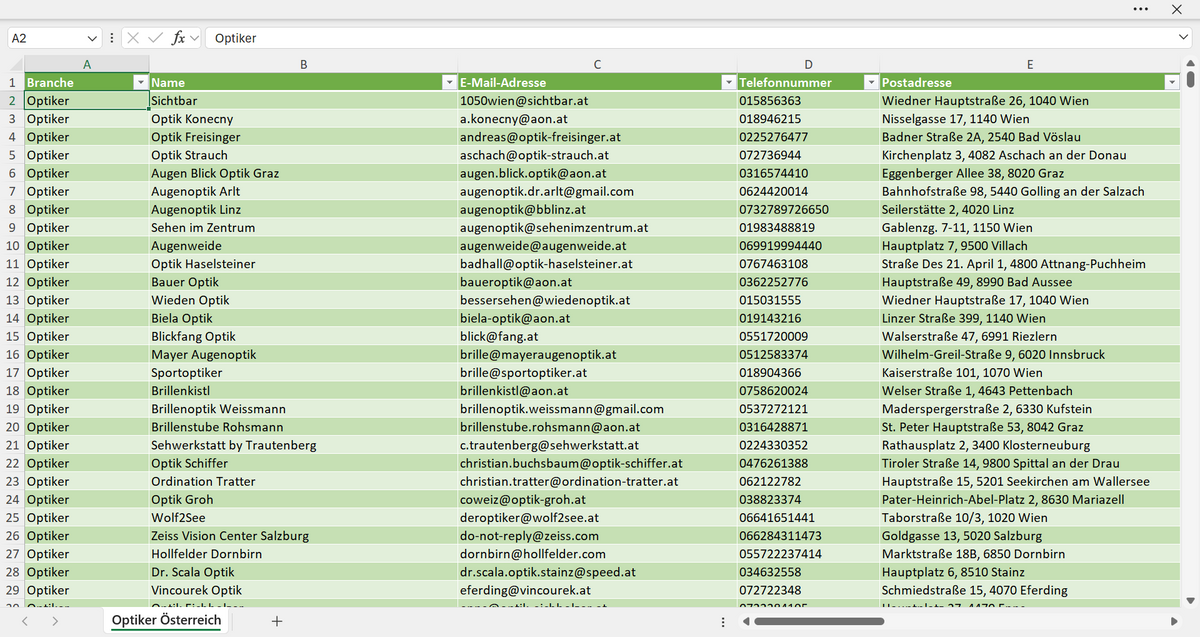Click the sheet tab bar options dots

(723, 622)
